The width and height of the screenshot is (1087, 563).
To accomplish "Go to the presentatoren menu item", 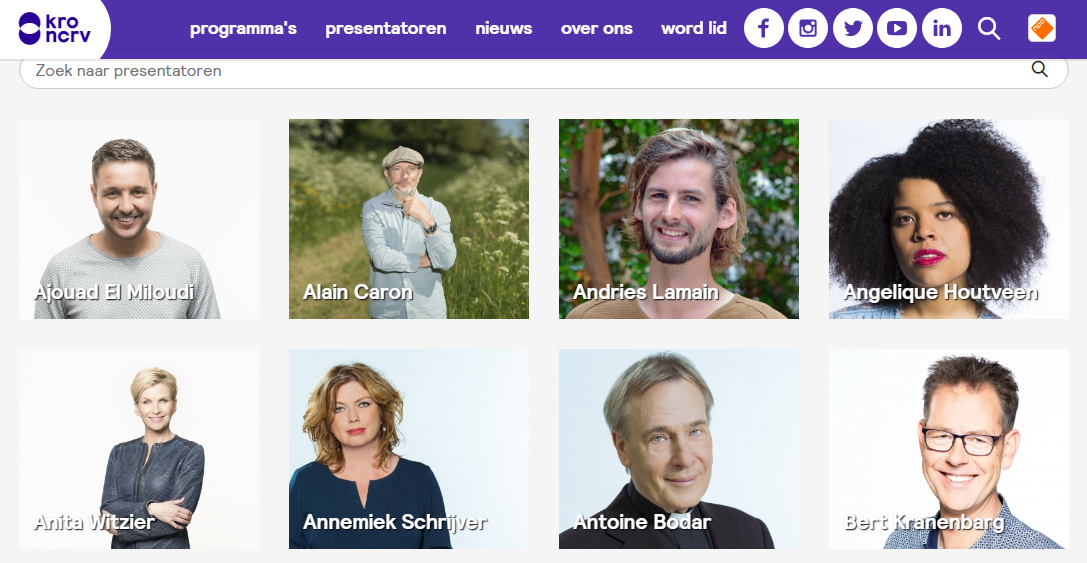I will point(386,28).
